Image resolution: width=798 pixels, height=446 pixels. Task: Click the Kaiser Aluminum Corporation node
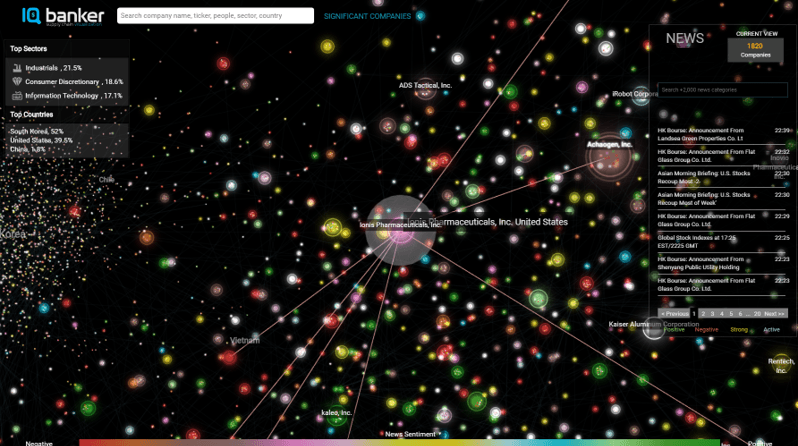653,328
